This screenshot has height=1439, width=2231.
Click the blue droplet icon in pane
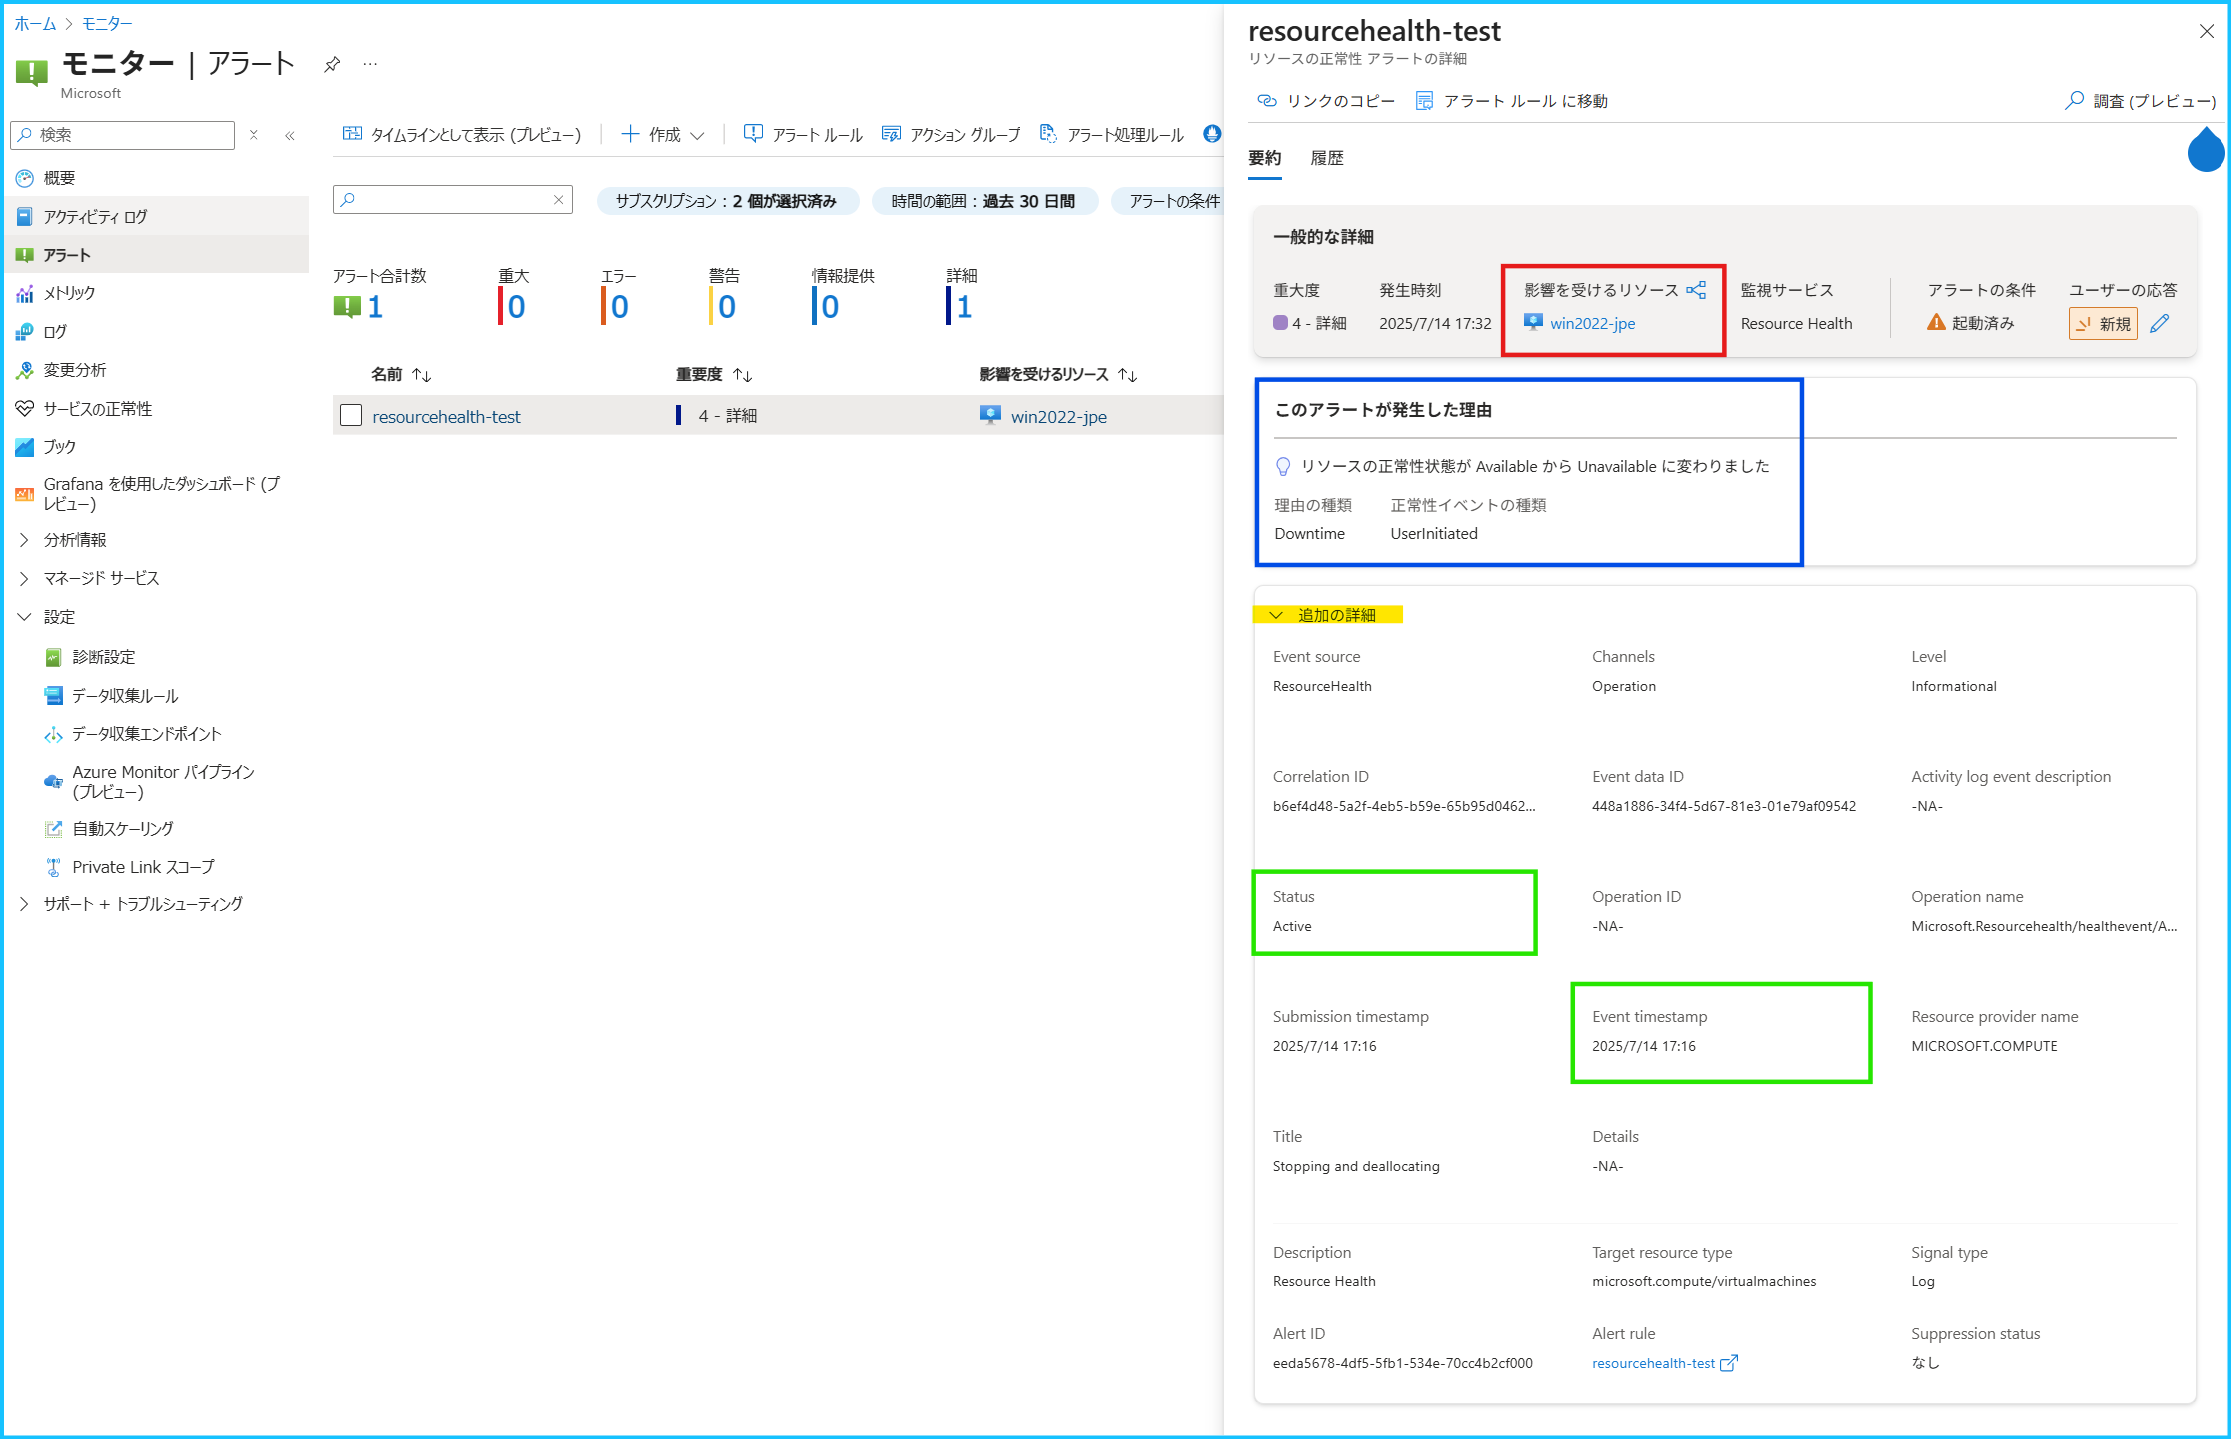[x=2205, y=149]
